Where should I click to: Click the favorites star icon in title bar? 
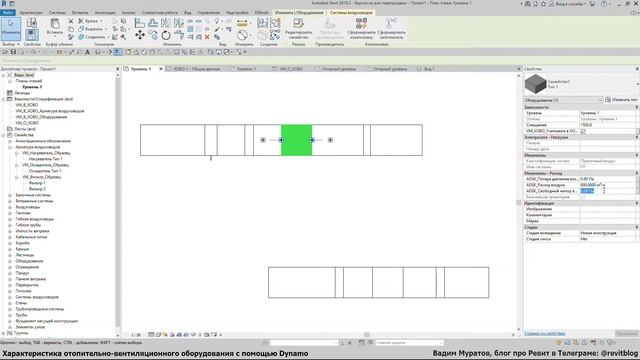coord(543,4)
